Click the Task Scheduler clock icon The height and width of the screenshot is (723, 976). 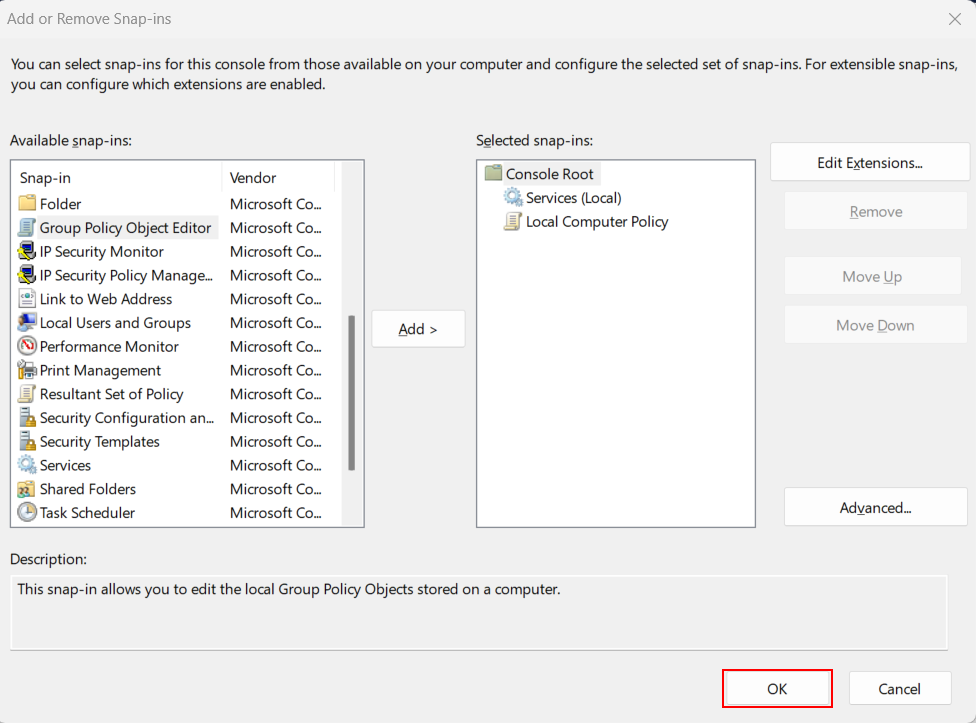point(27,513)
